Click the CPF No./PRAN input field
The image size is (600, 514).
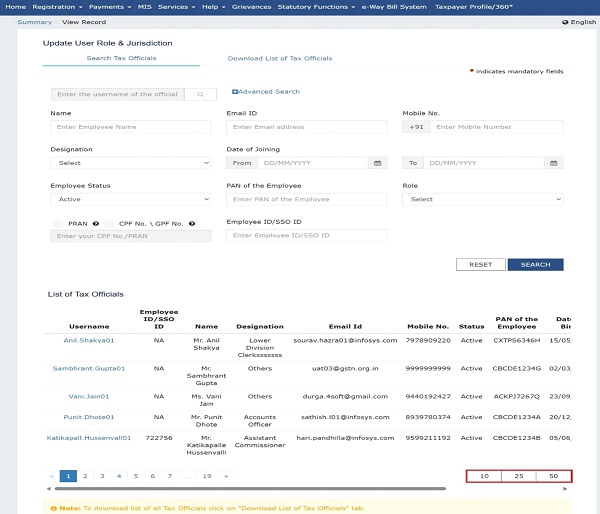click(130, 236)
